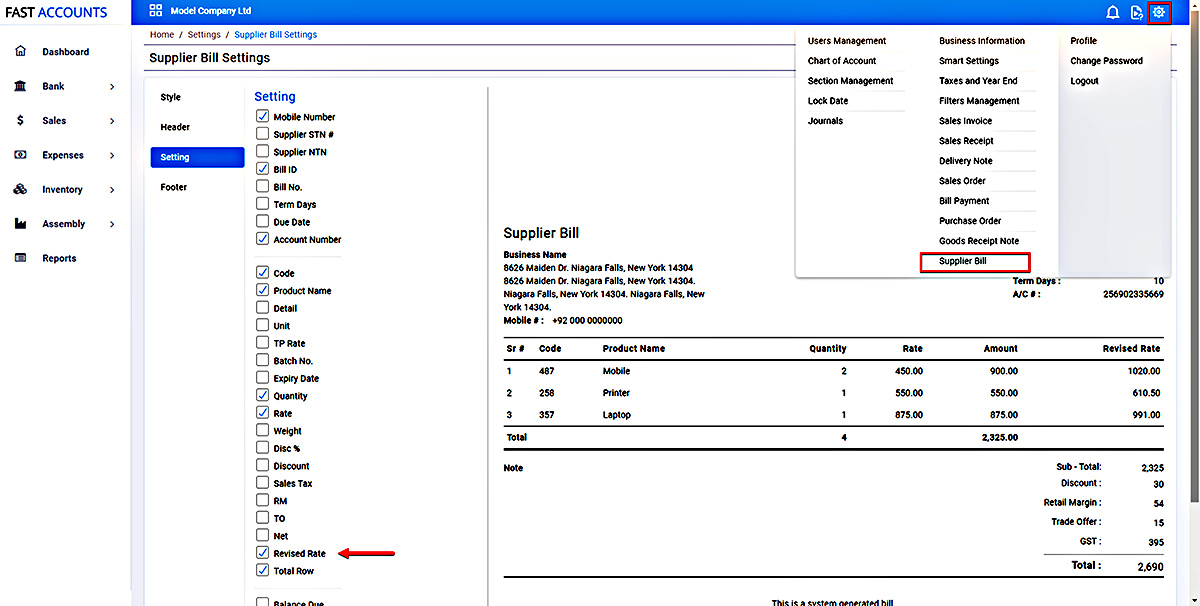Click the Settings breadcrumb link
1200x606 pixels.
(x=204, y=34)
